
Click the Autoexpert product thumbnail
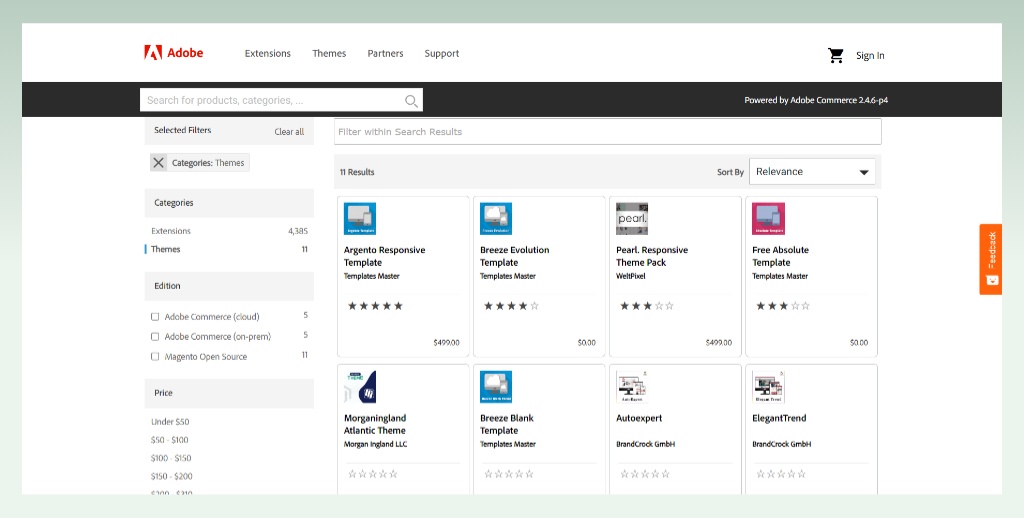point(632,387)
